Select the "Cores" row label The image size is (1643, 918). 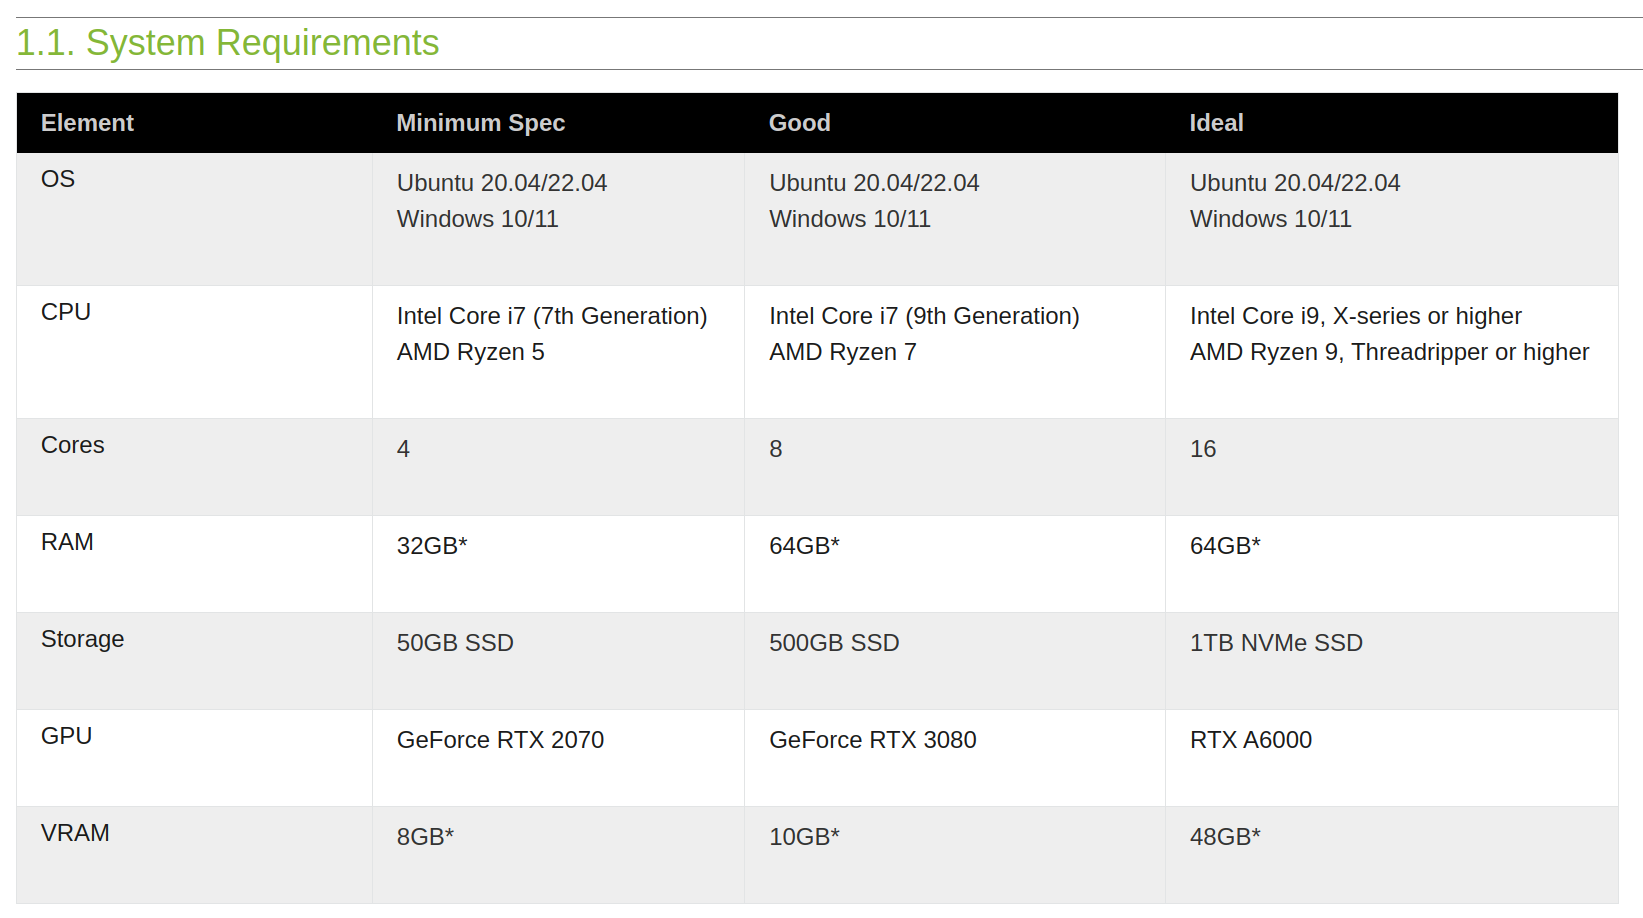(72, 445)
